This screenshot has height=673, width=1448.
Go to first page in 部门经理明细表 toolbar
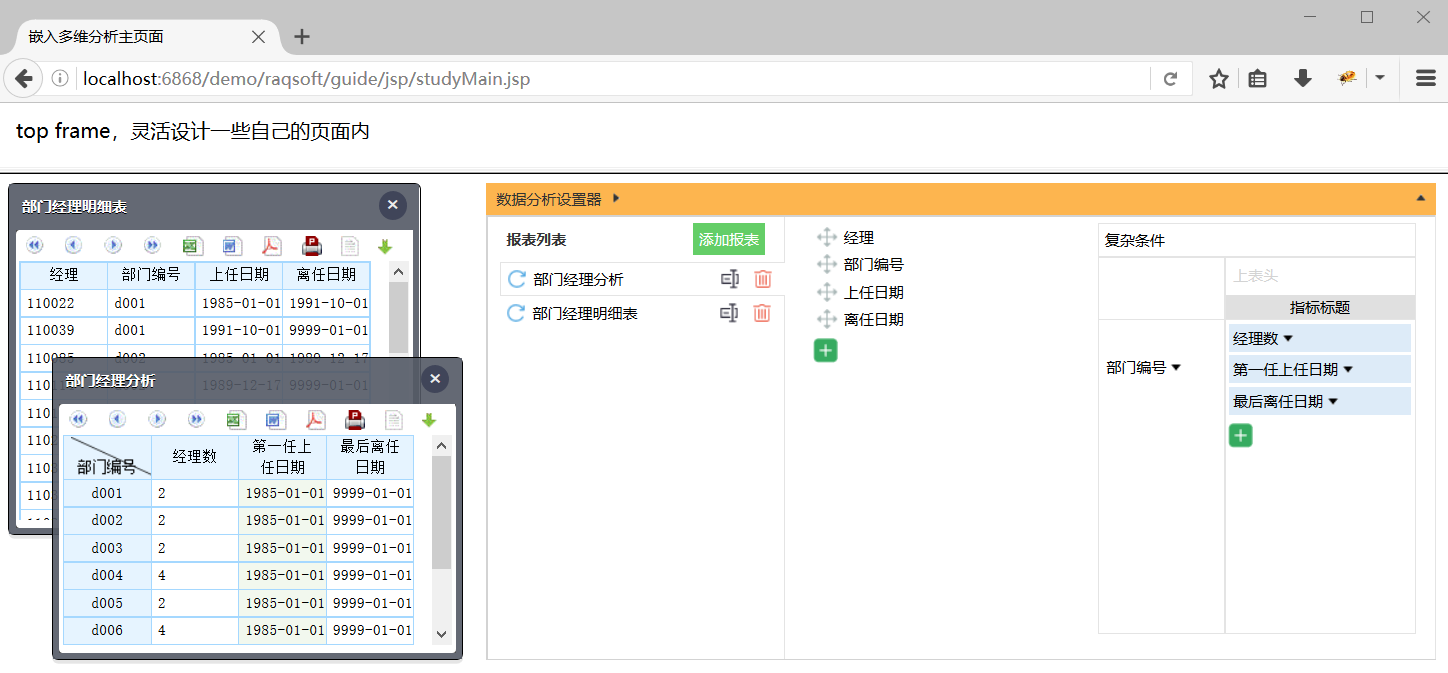[35, 245]
